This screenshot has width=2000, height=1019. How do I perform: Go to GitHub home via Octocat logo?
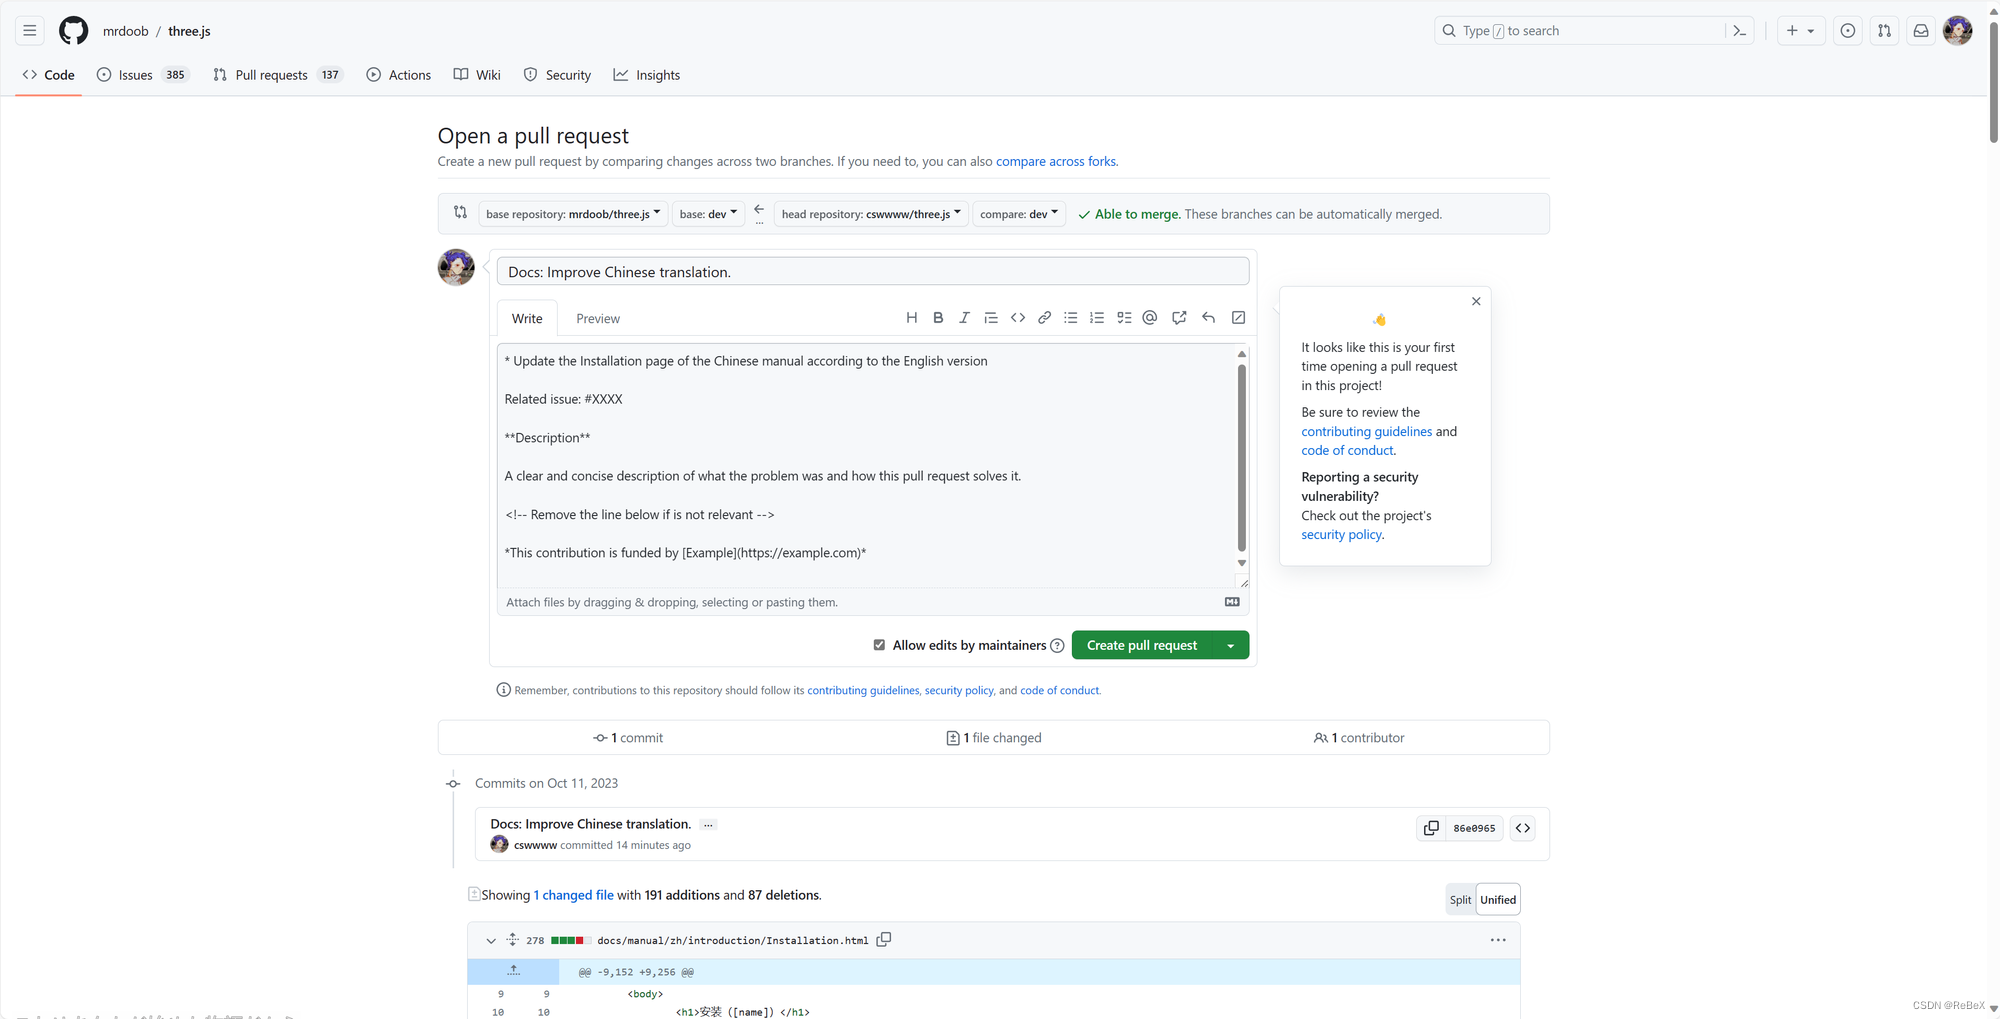[73, 31]
